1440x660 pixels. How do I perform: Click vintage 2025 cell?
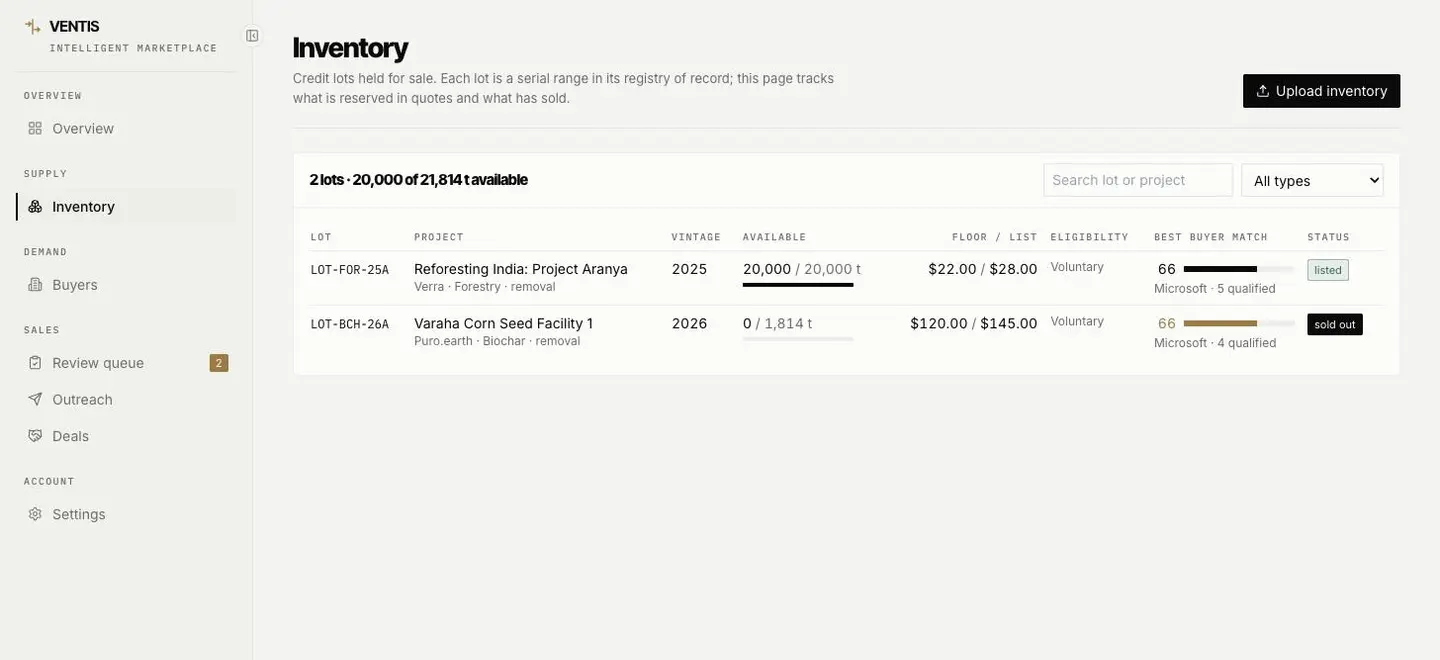(x=689, y=269)
